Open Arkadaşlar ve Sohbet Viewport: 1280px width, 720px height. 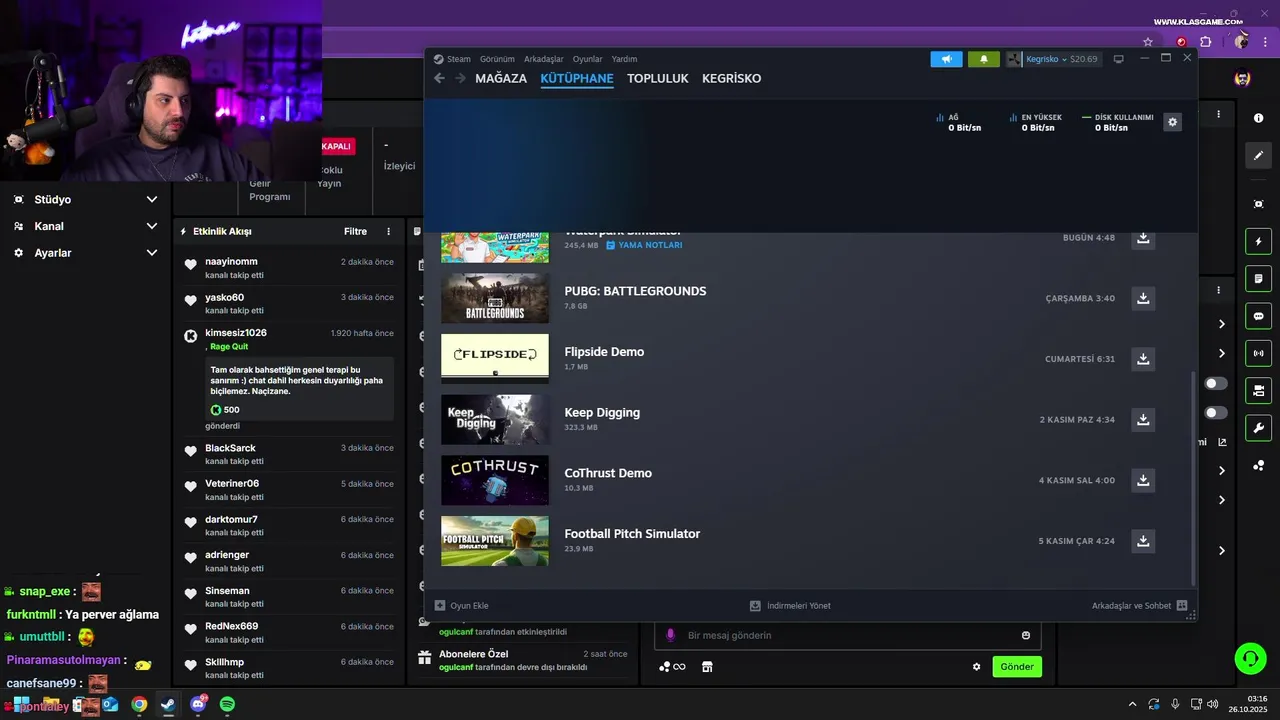(1139, 605)
